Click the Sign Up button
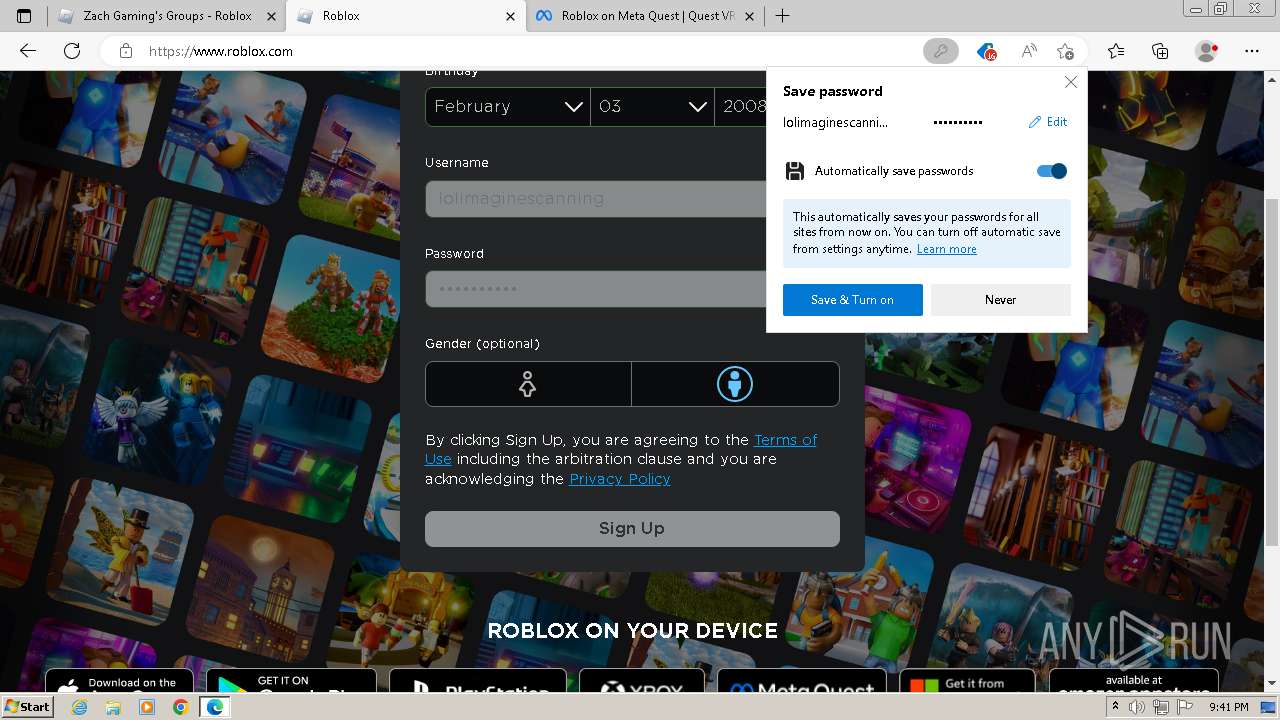 pyautogui.click(x=632, y=529)
